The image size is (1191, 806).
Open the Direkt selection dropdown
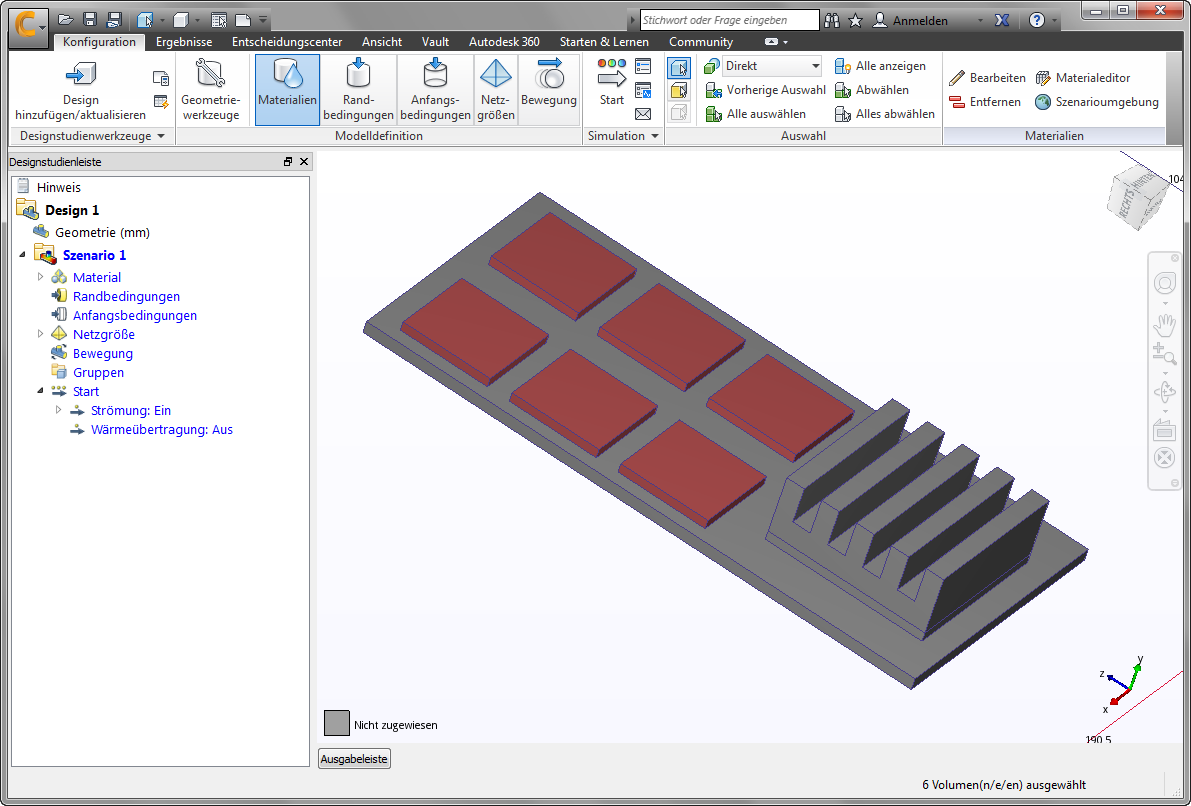(772, 66)
